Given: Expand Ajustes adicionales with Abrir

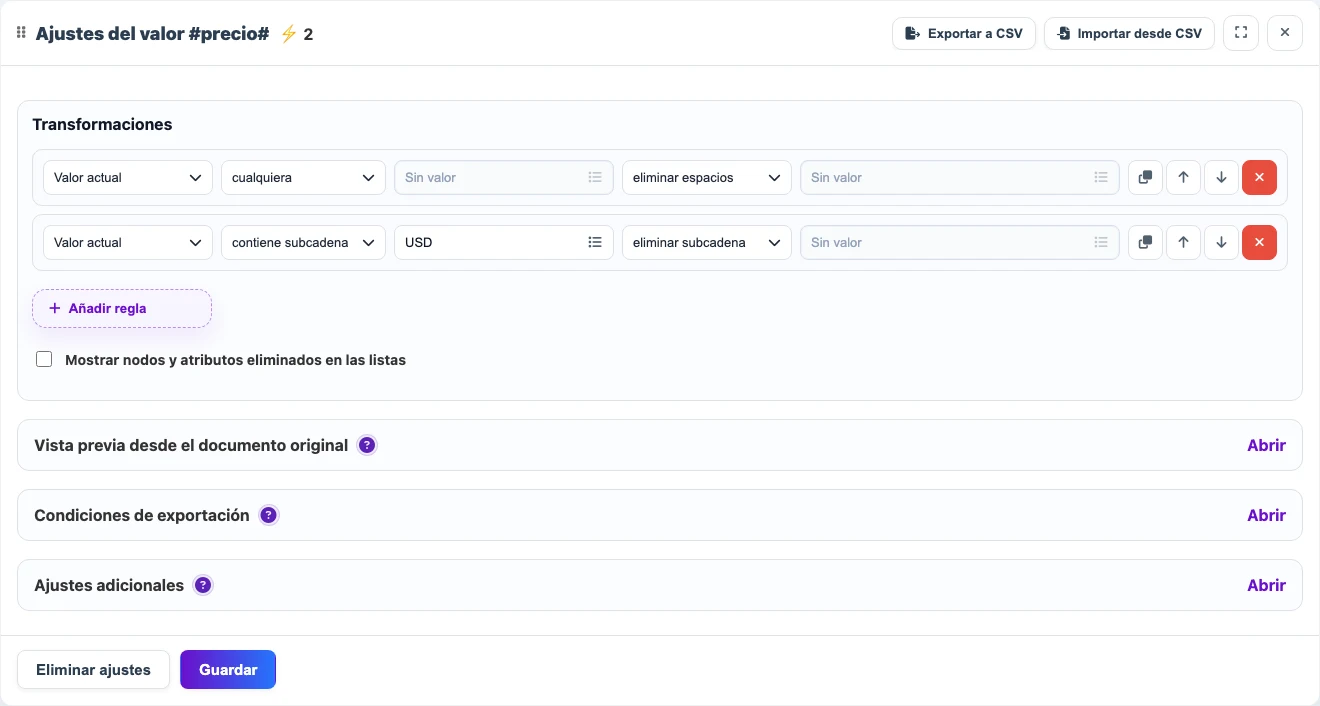Looking at the screenshot, I should 1266,585.
